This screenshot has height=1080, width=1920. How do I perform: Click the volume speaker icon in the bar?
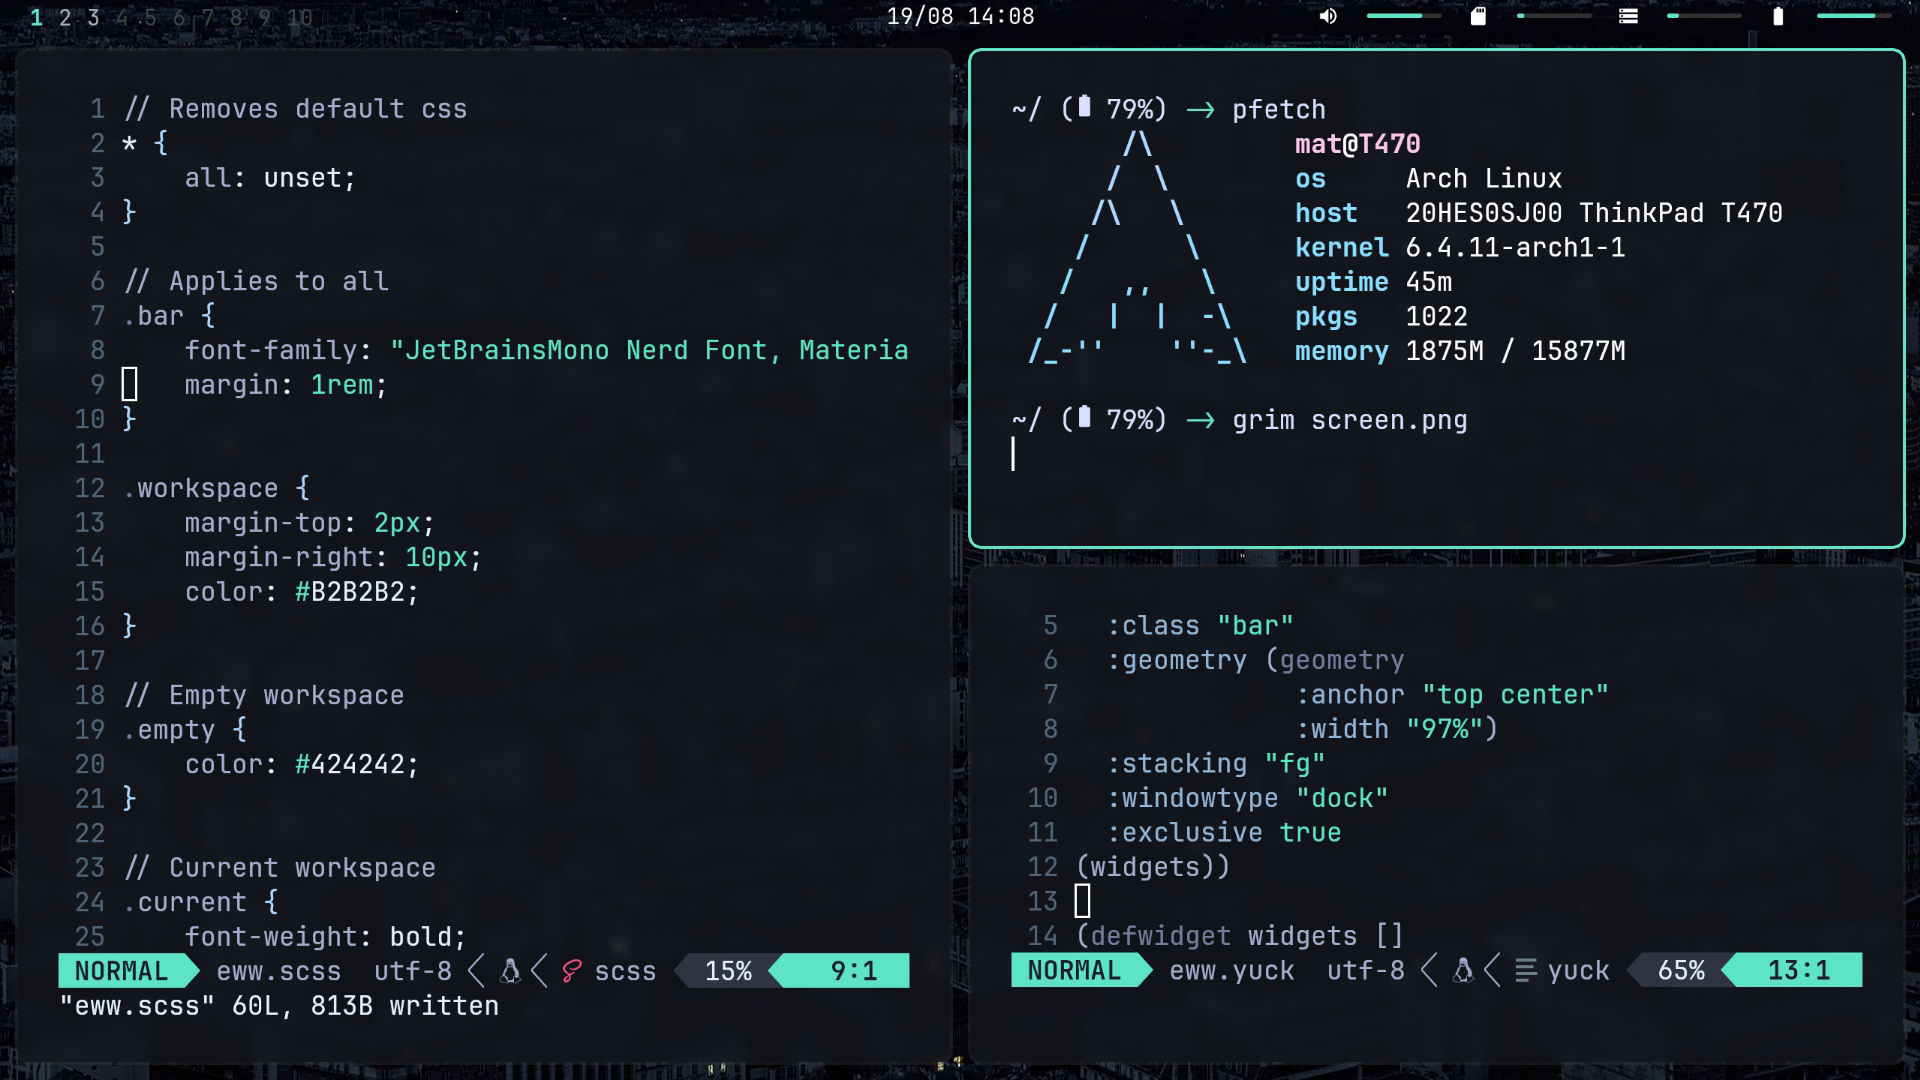pyautogui.click(x=1328, y=16)
